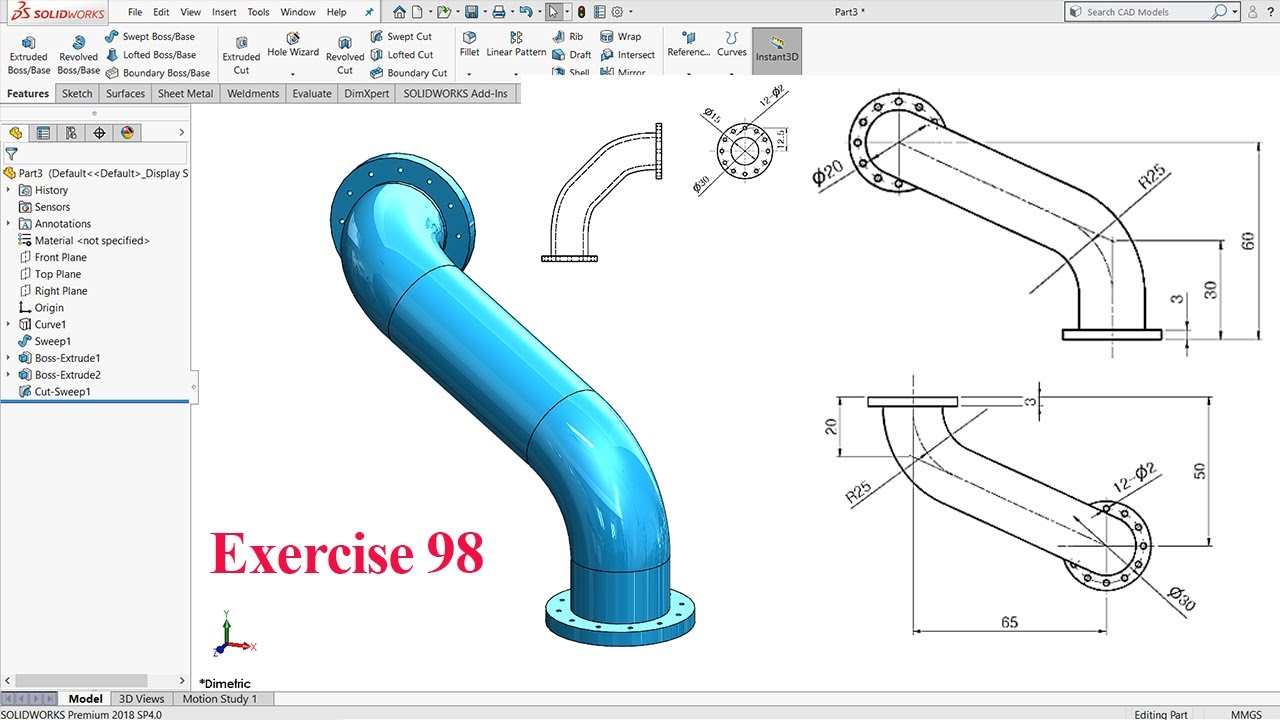The height and width of the screenshot is (720, 1280).
Task: Select the Draft tool
Action: (x=572, y=55)
